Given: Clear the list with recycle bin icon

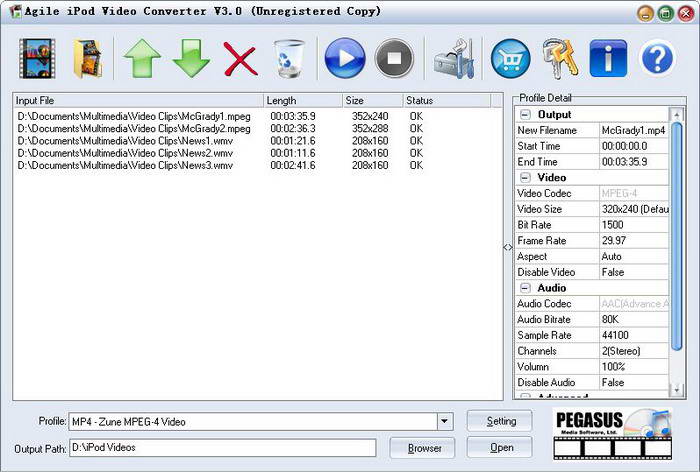Looking at the screenshot, I should [289, 58].
